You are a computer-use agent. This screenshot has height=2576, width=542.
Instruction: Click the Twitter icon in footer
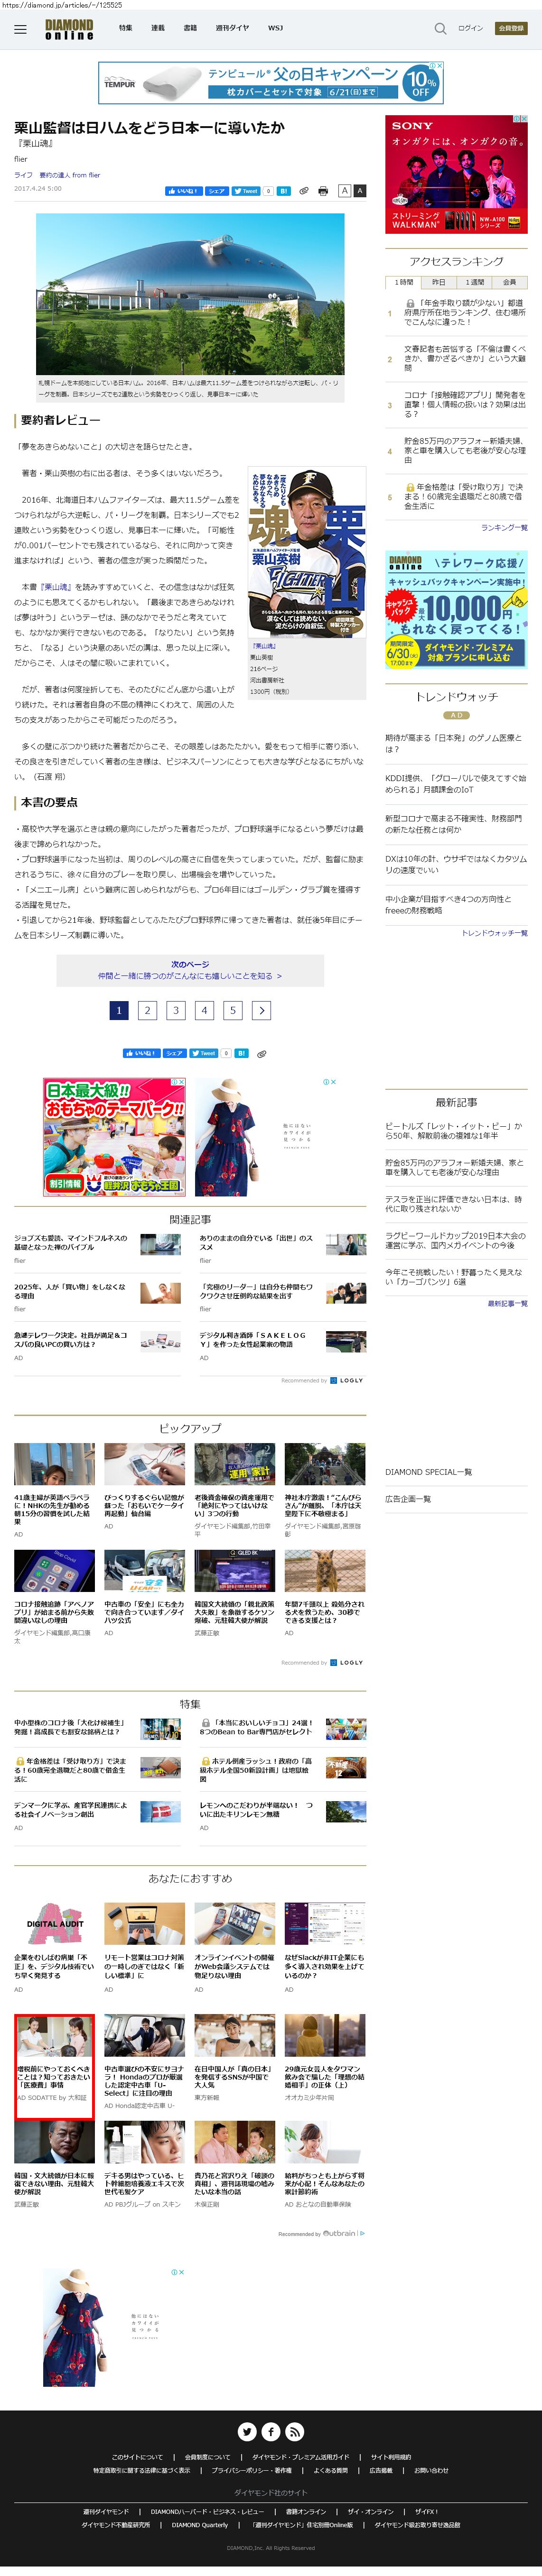(247, 2431)
